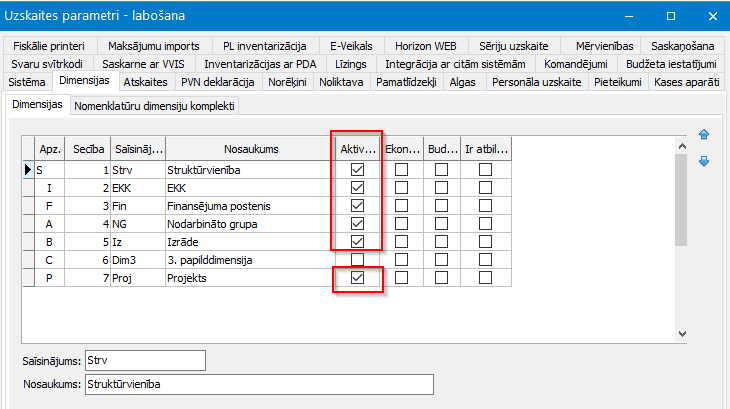The height and width of the screenshot is (409, 730).
Task: Go to the Fiskālie printeri tab
Action: (50, 46)
